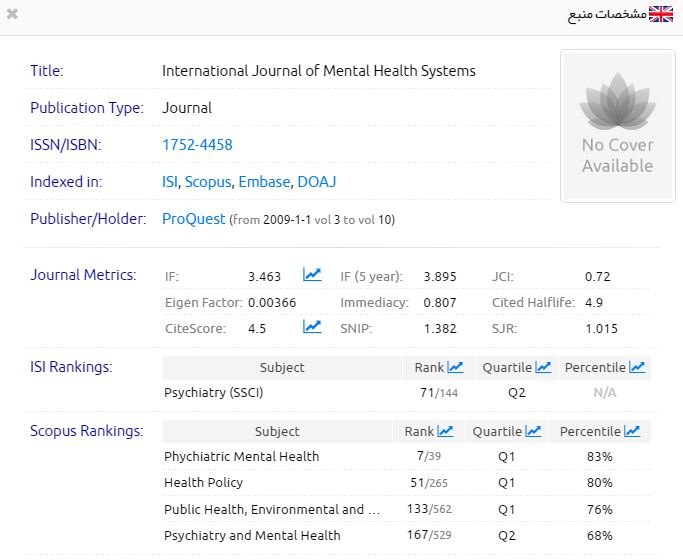Image resolution: width=683 pixels, height=560 pixels.
Task: Click the Embase index link
Action: 264,182
